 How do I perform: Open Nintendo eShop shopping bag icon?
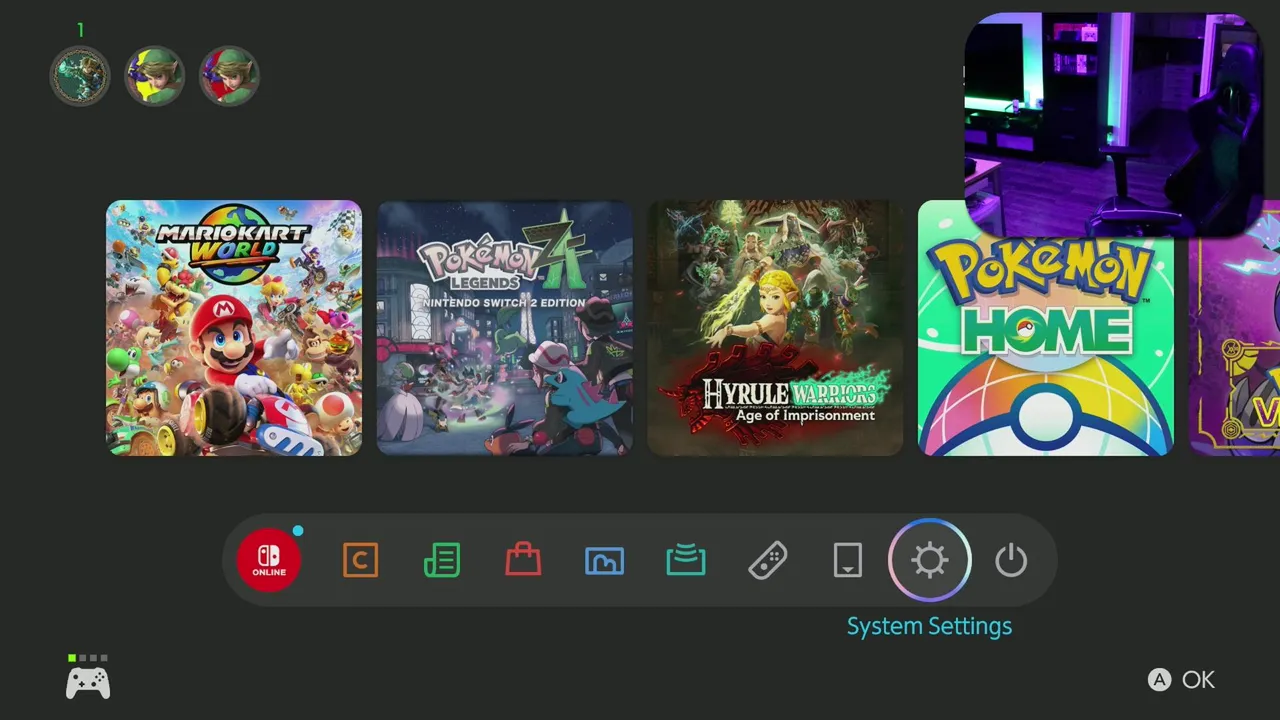[x=523, y=560]
